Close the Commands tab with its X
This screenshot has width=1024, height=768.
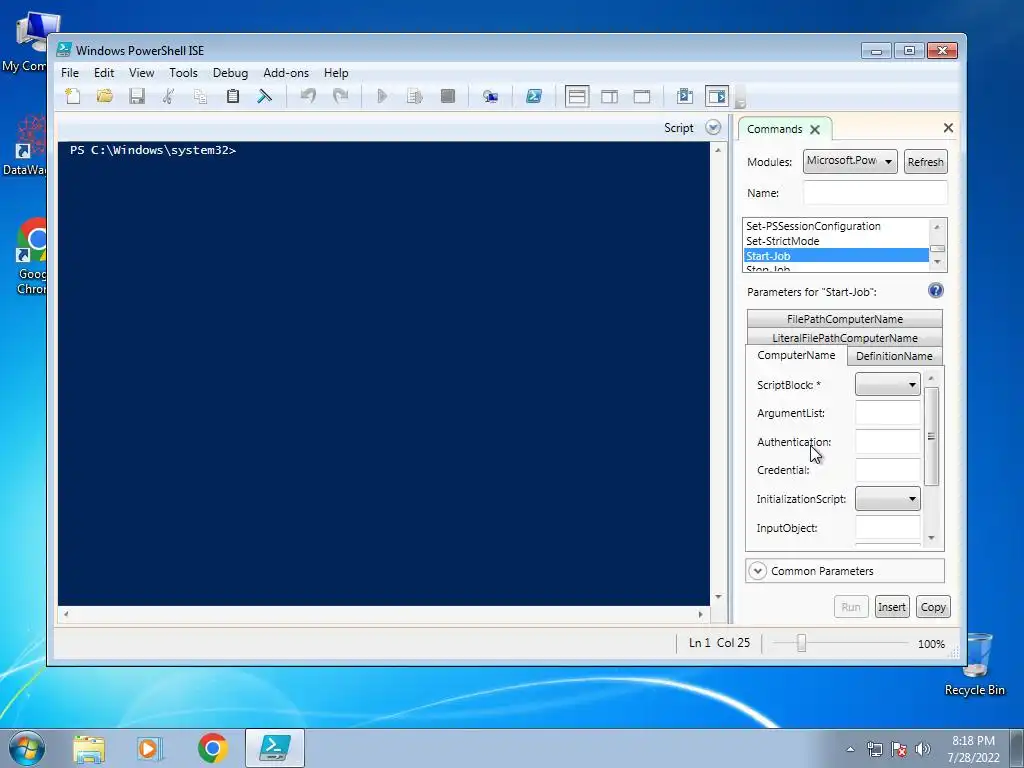pos(815,129)
